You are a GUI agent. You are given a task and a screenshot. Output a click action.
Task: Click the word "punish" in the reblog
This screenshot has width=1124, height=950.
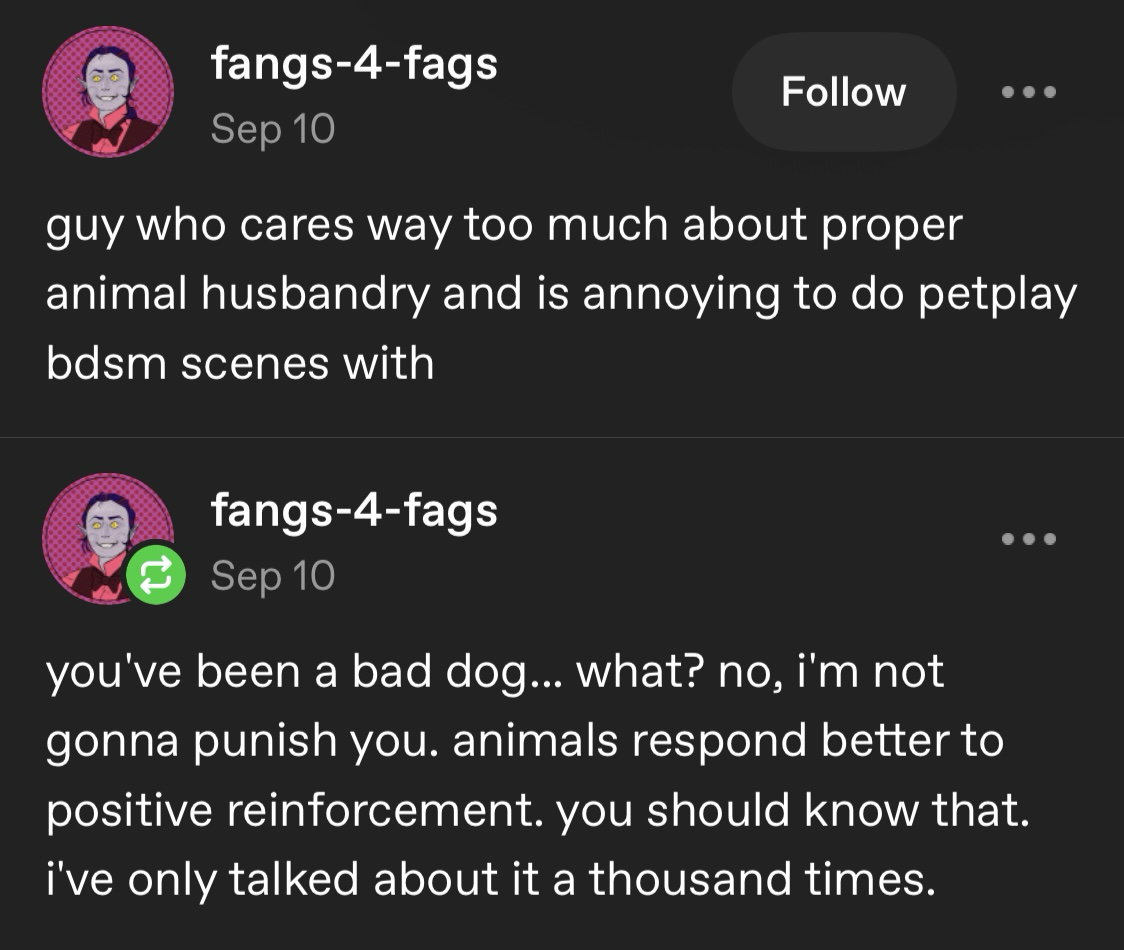[x=276, y=741]
